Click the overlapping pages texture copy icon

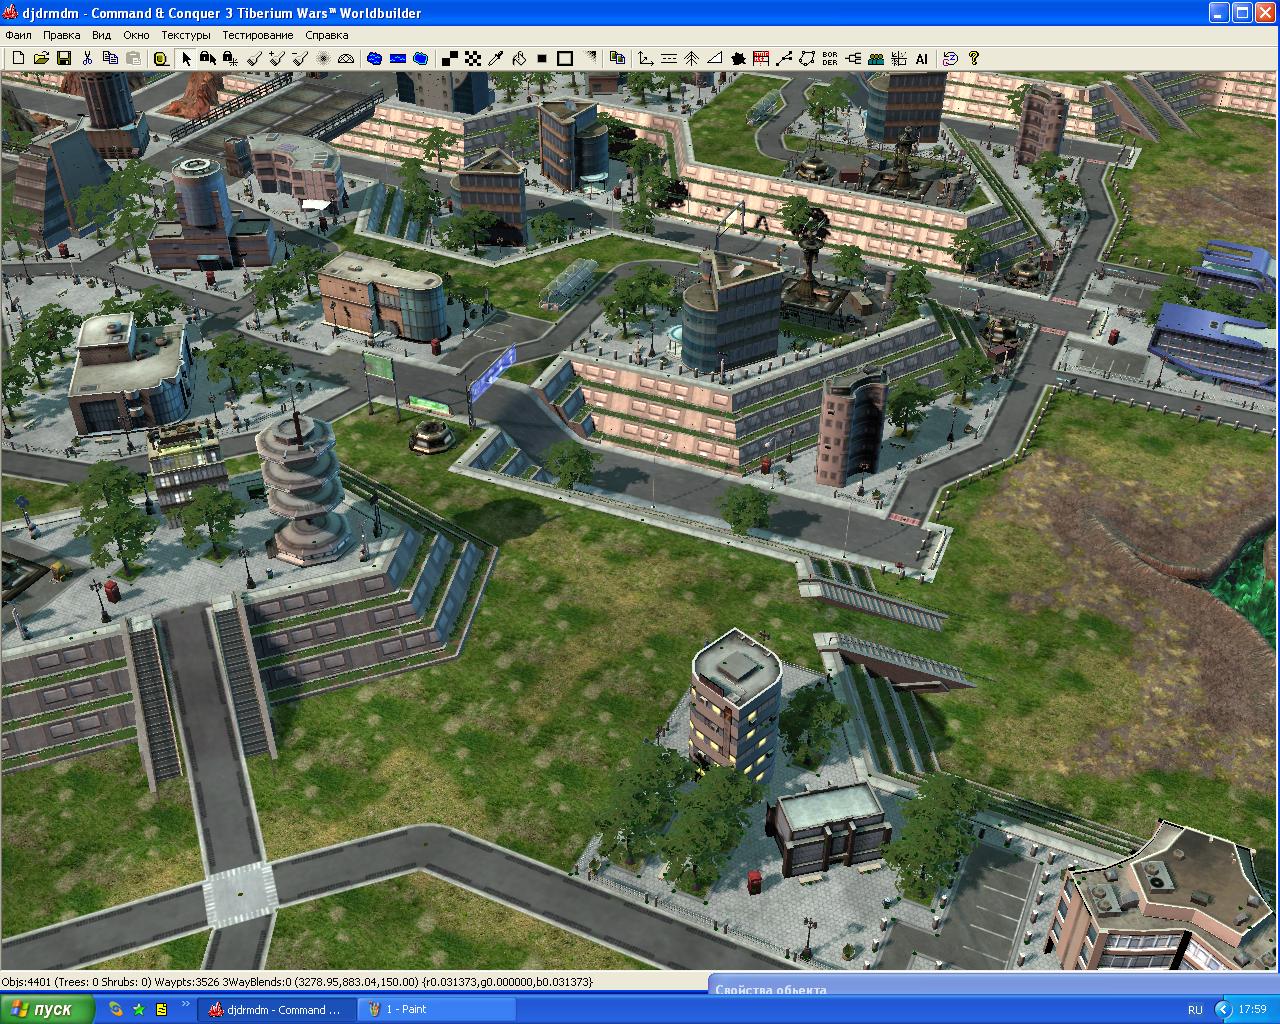[x=618, y=59]
